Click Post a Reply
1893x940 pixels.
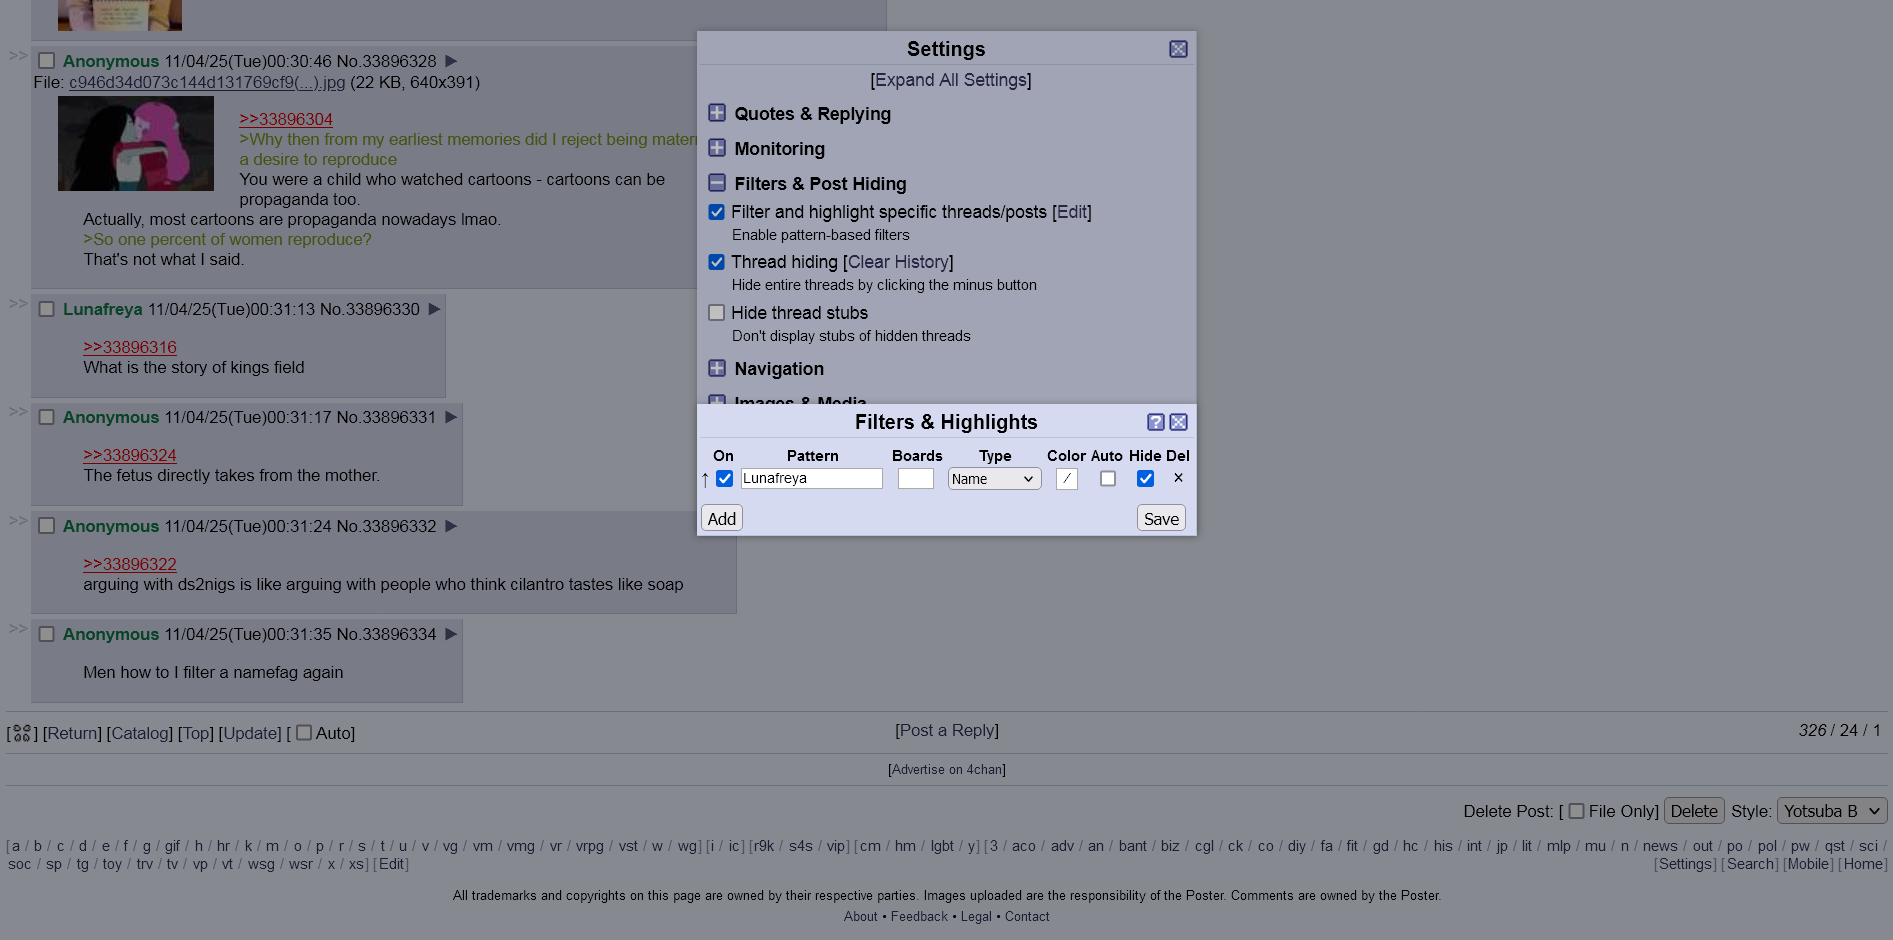pyautogui.click(x=947, y=730)
